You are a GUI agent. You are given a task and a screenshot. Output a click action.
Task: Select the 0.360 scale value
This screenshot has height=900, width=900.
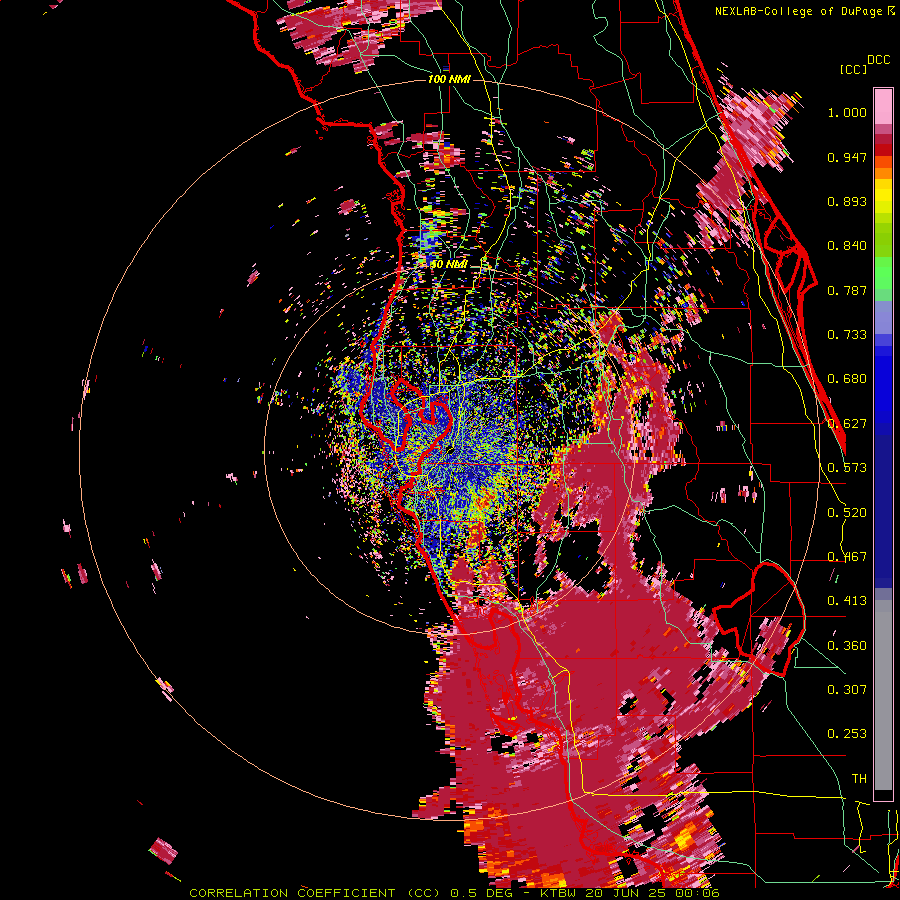pyautogui.click(x=847, y=646)
